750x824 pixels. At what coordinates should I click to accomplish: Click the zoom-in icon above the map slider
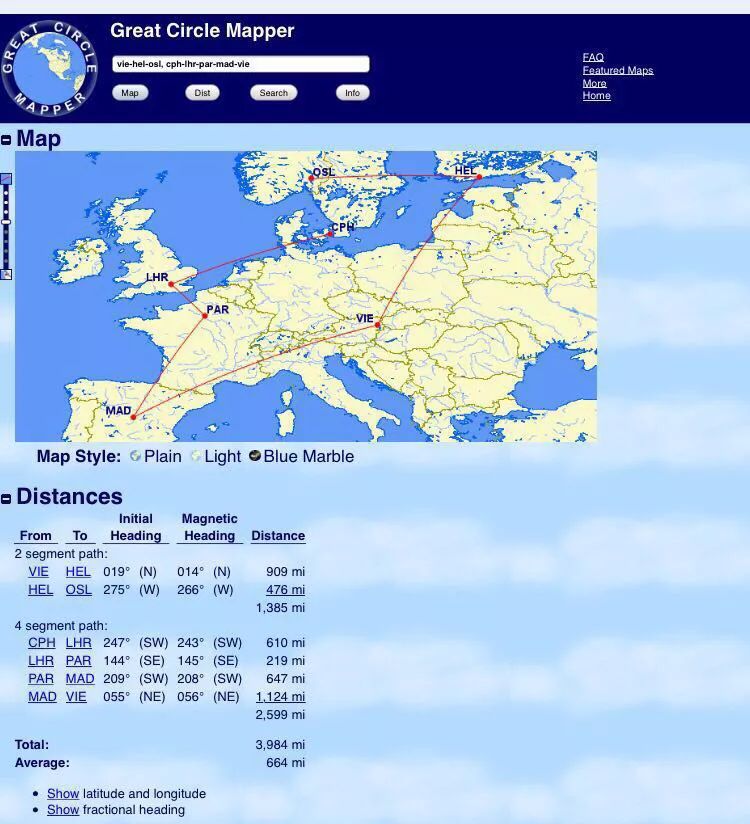pos(6,179)
